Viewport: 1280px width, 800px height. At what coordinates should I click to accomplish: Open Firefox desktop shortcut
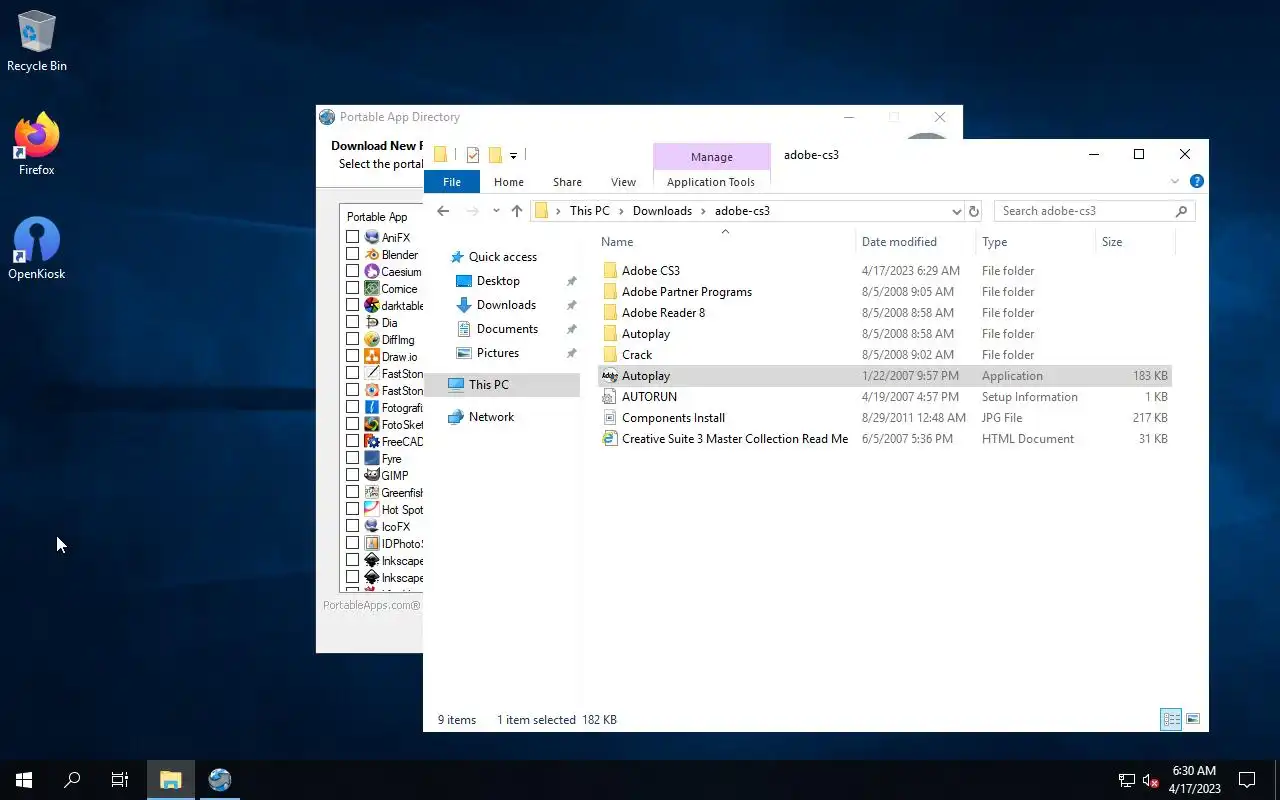[37, 145]
